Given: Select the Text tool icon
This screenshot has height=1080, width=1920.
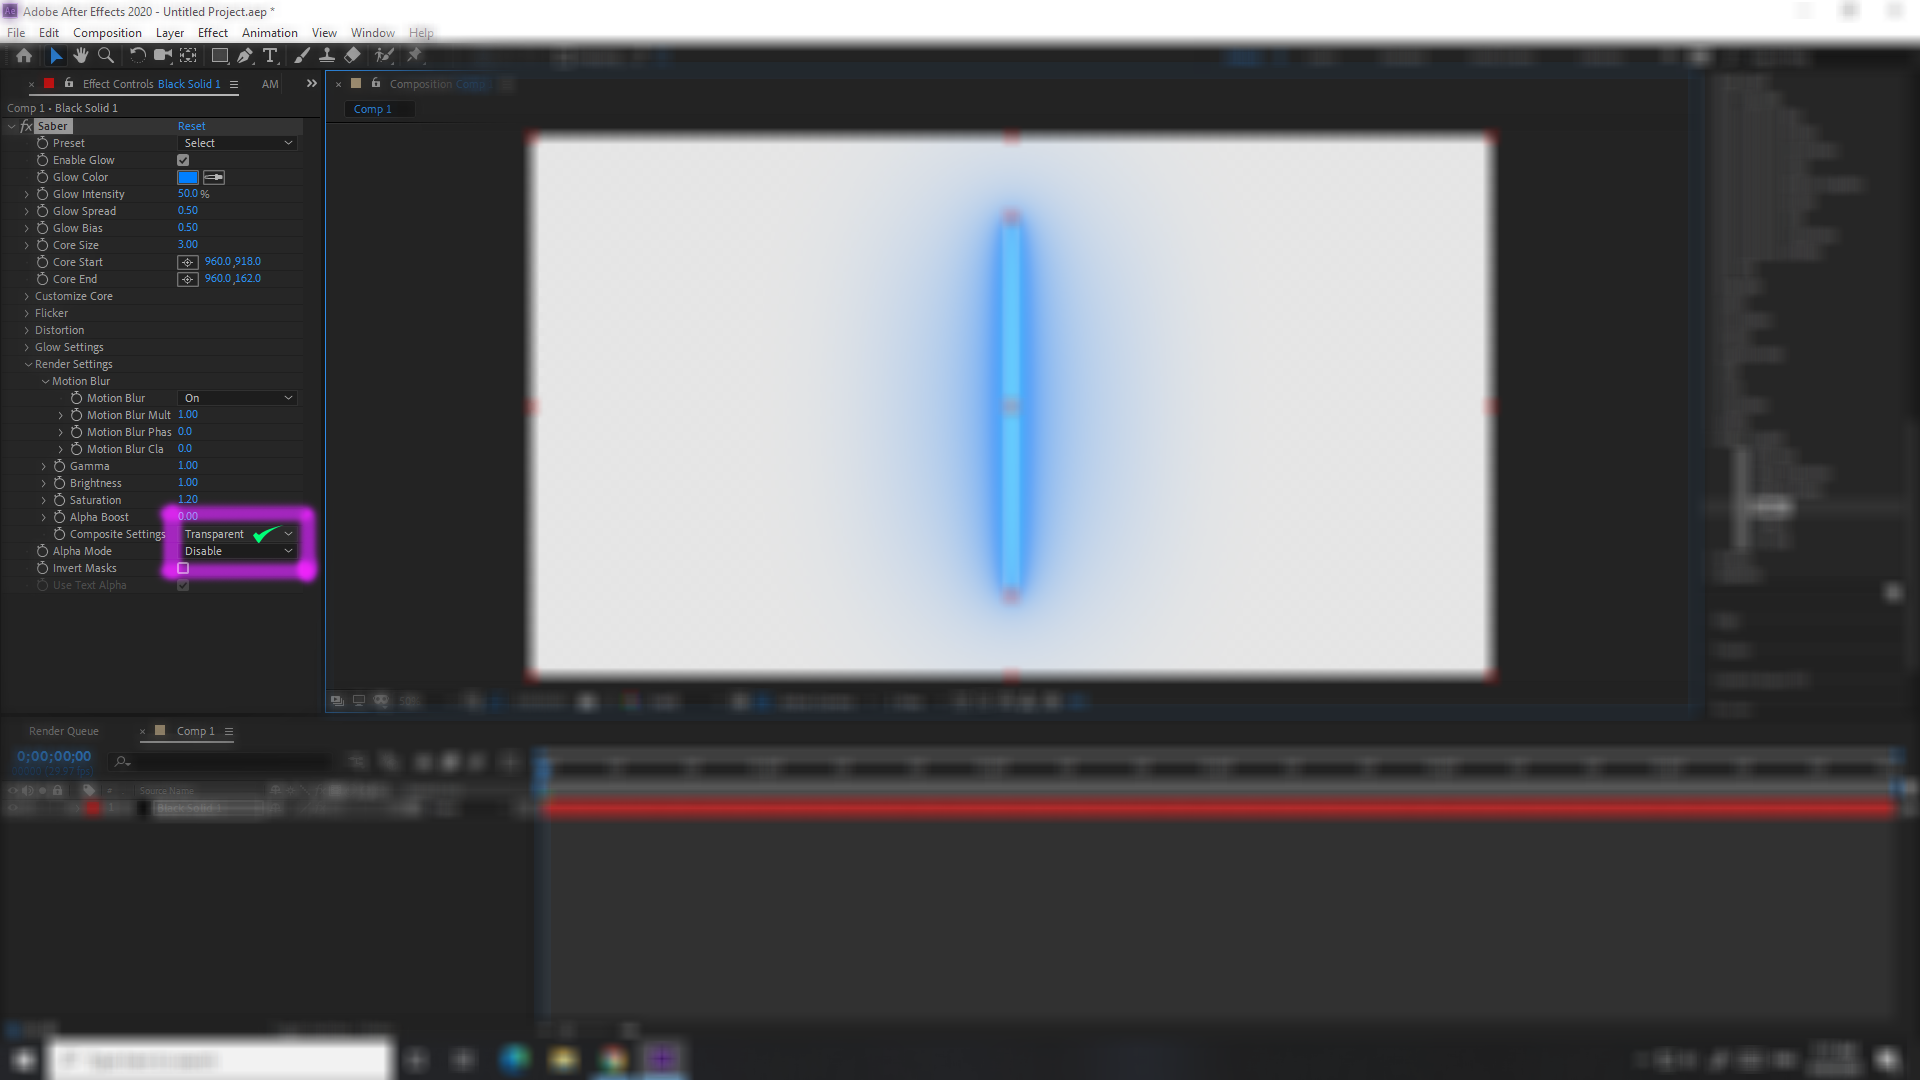Looking at the screenshot, I should (x=272, y=54).
